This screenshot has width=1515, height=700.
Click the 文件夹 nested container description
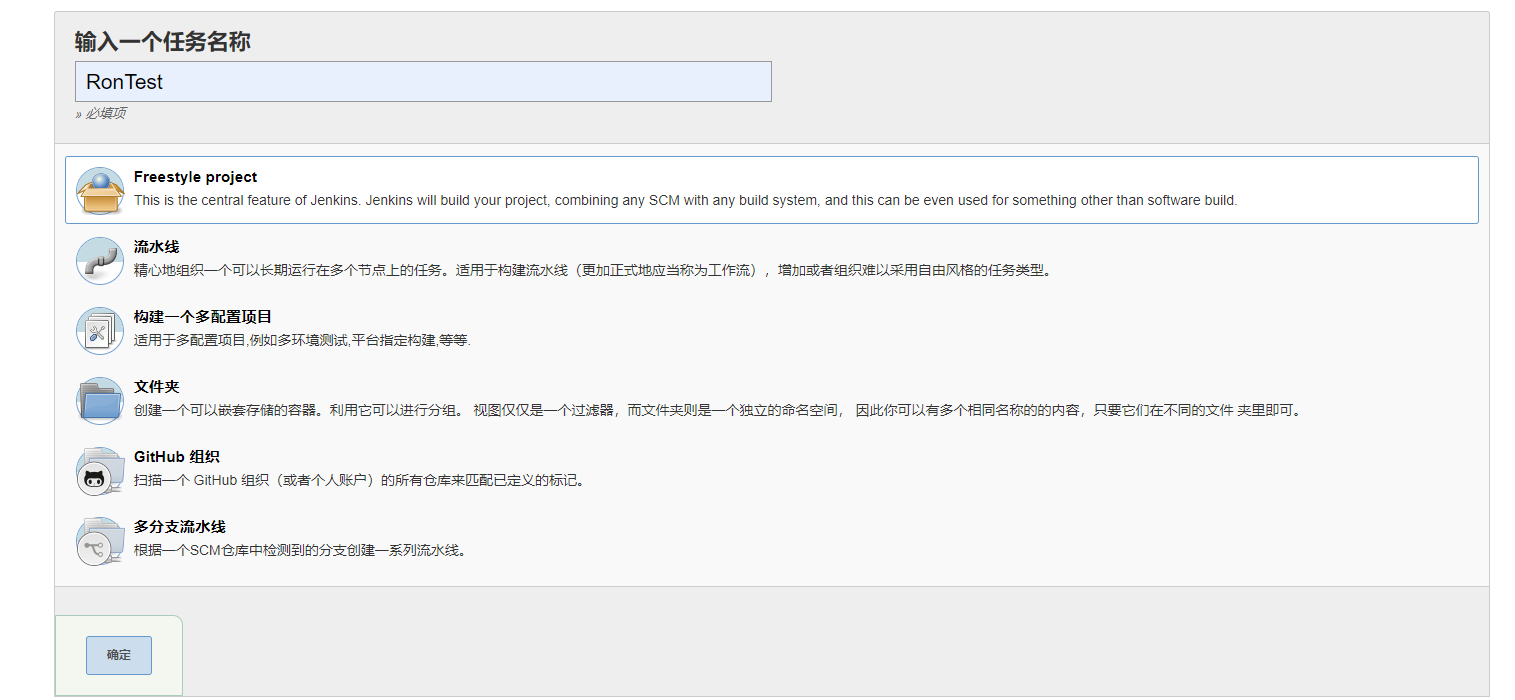point(717,410)
